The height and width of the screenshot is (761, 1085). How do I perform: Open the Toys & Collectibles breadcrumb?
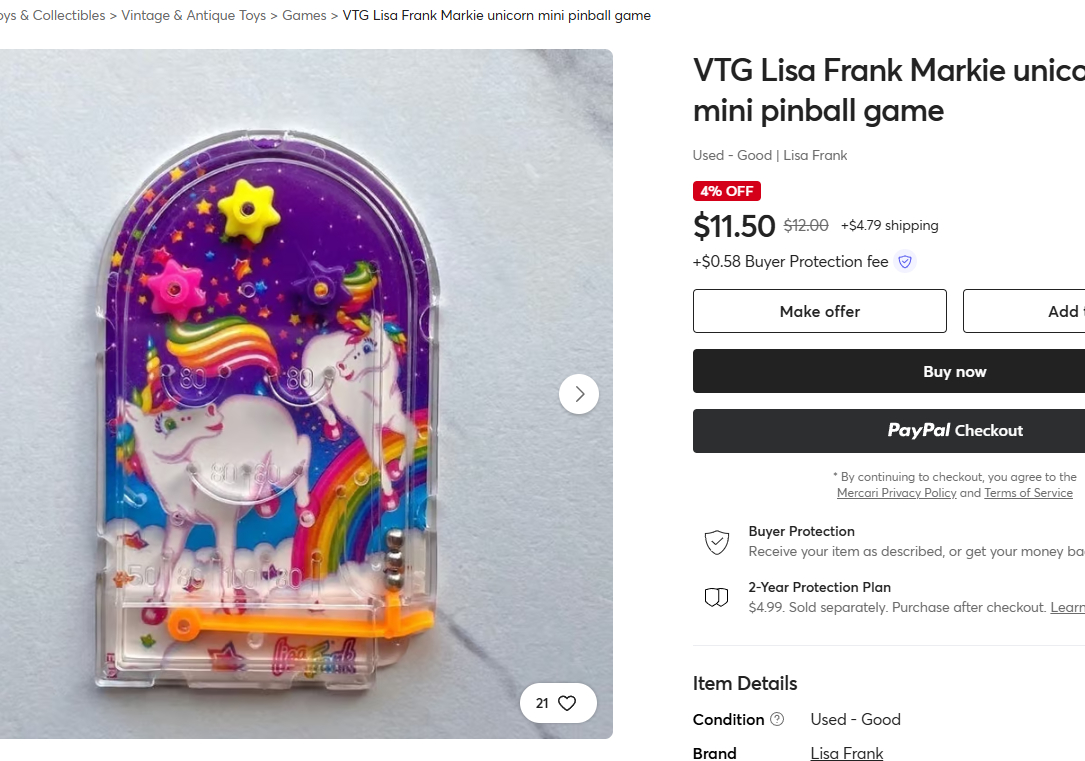point(52,15)
